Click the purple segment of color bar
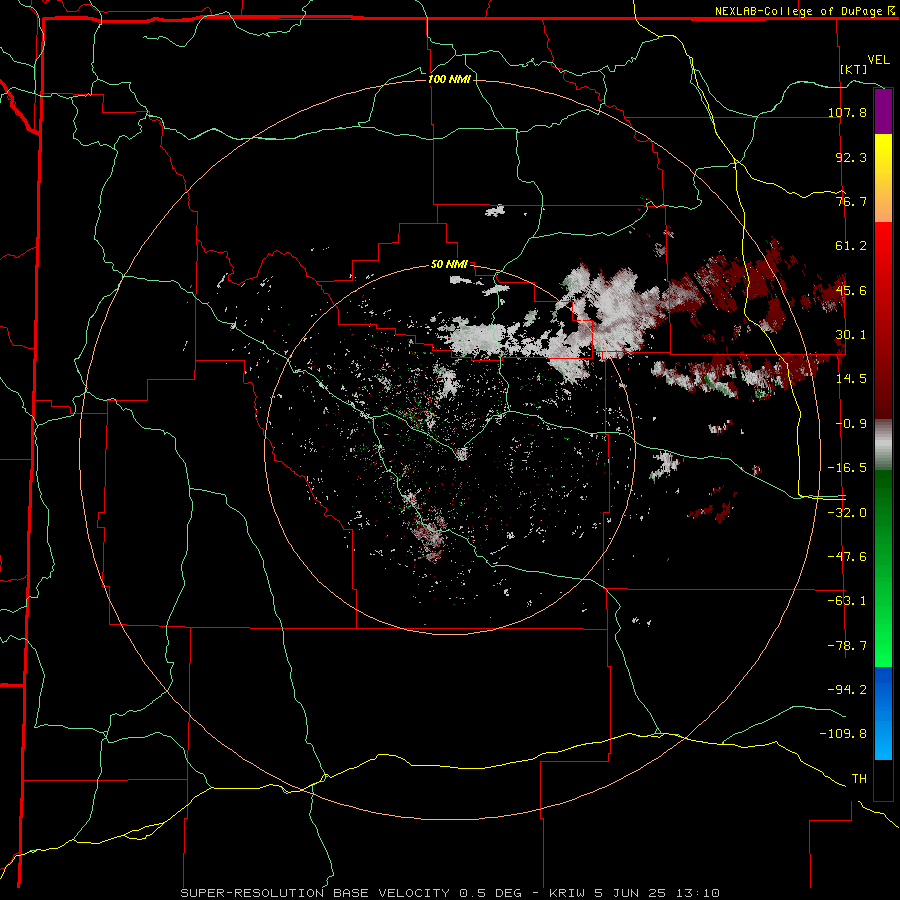This screenshot has height=900, width=900. (883, 111)
